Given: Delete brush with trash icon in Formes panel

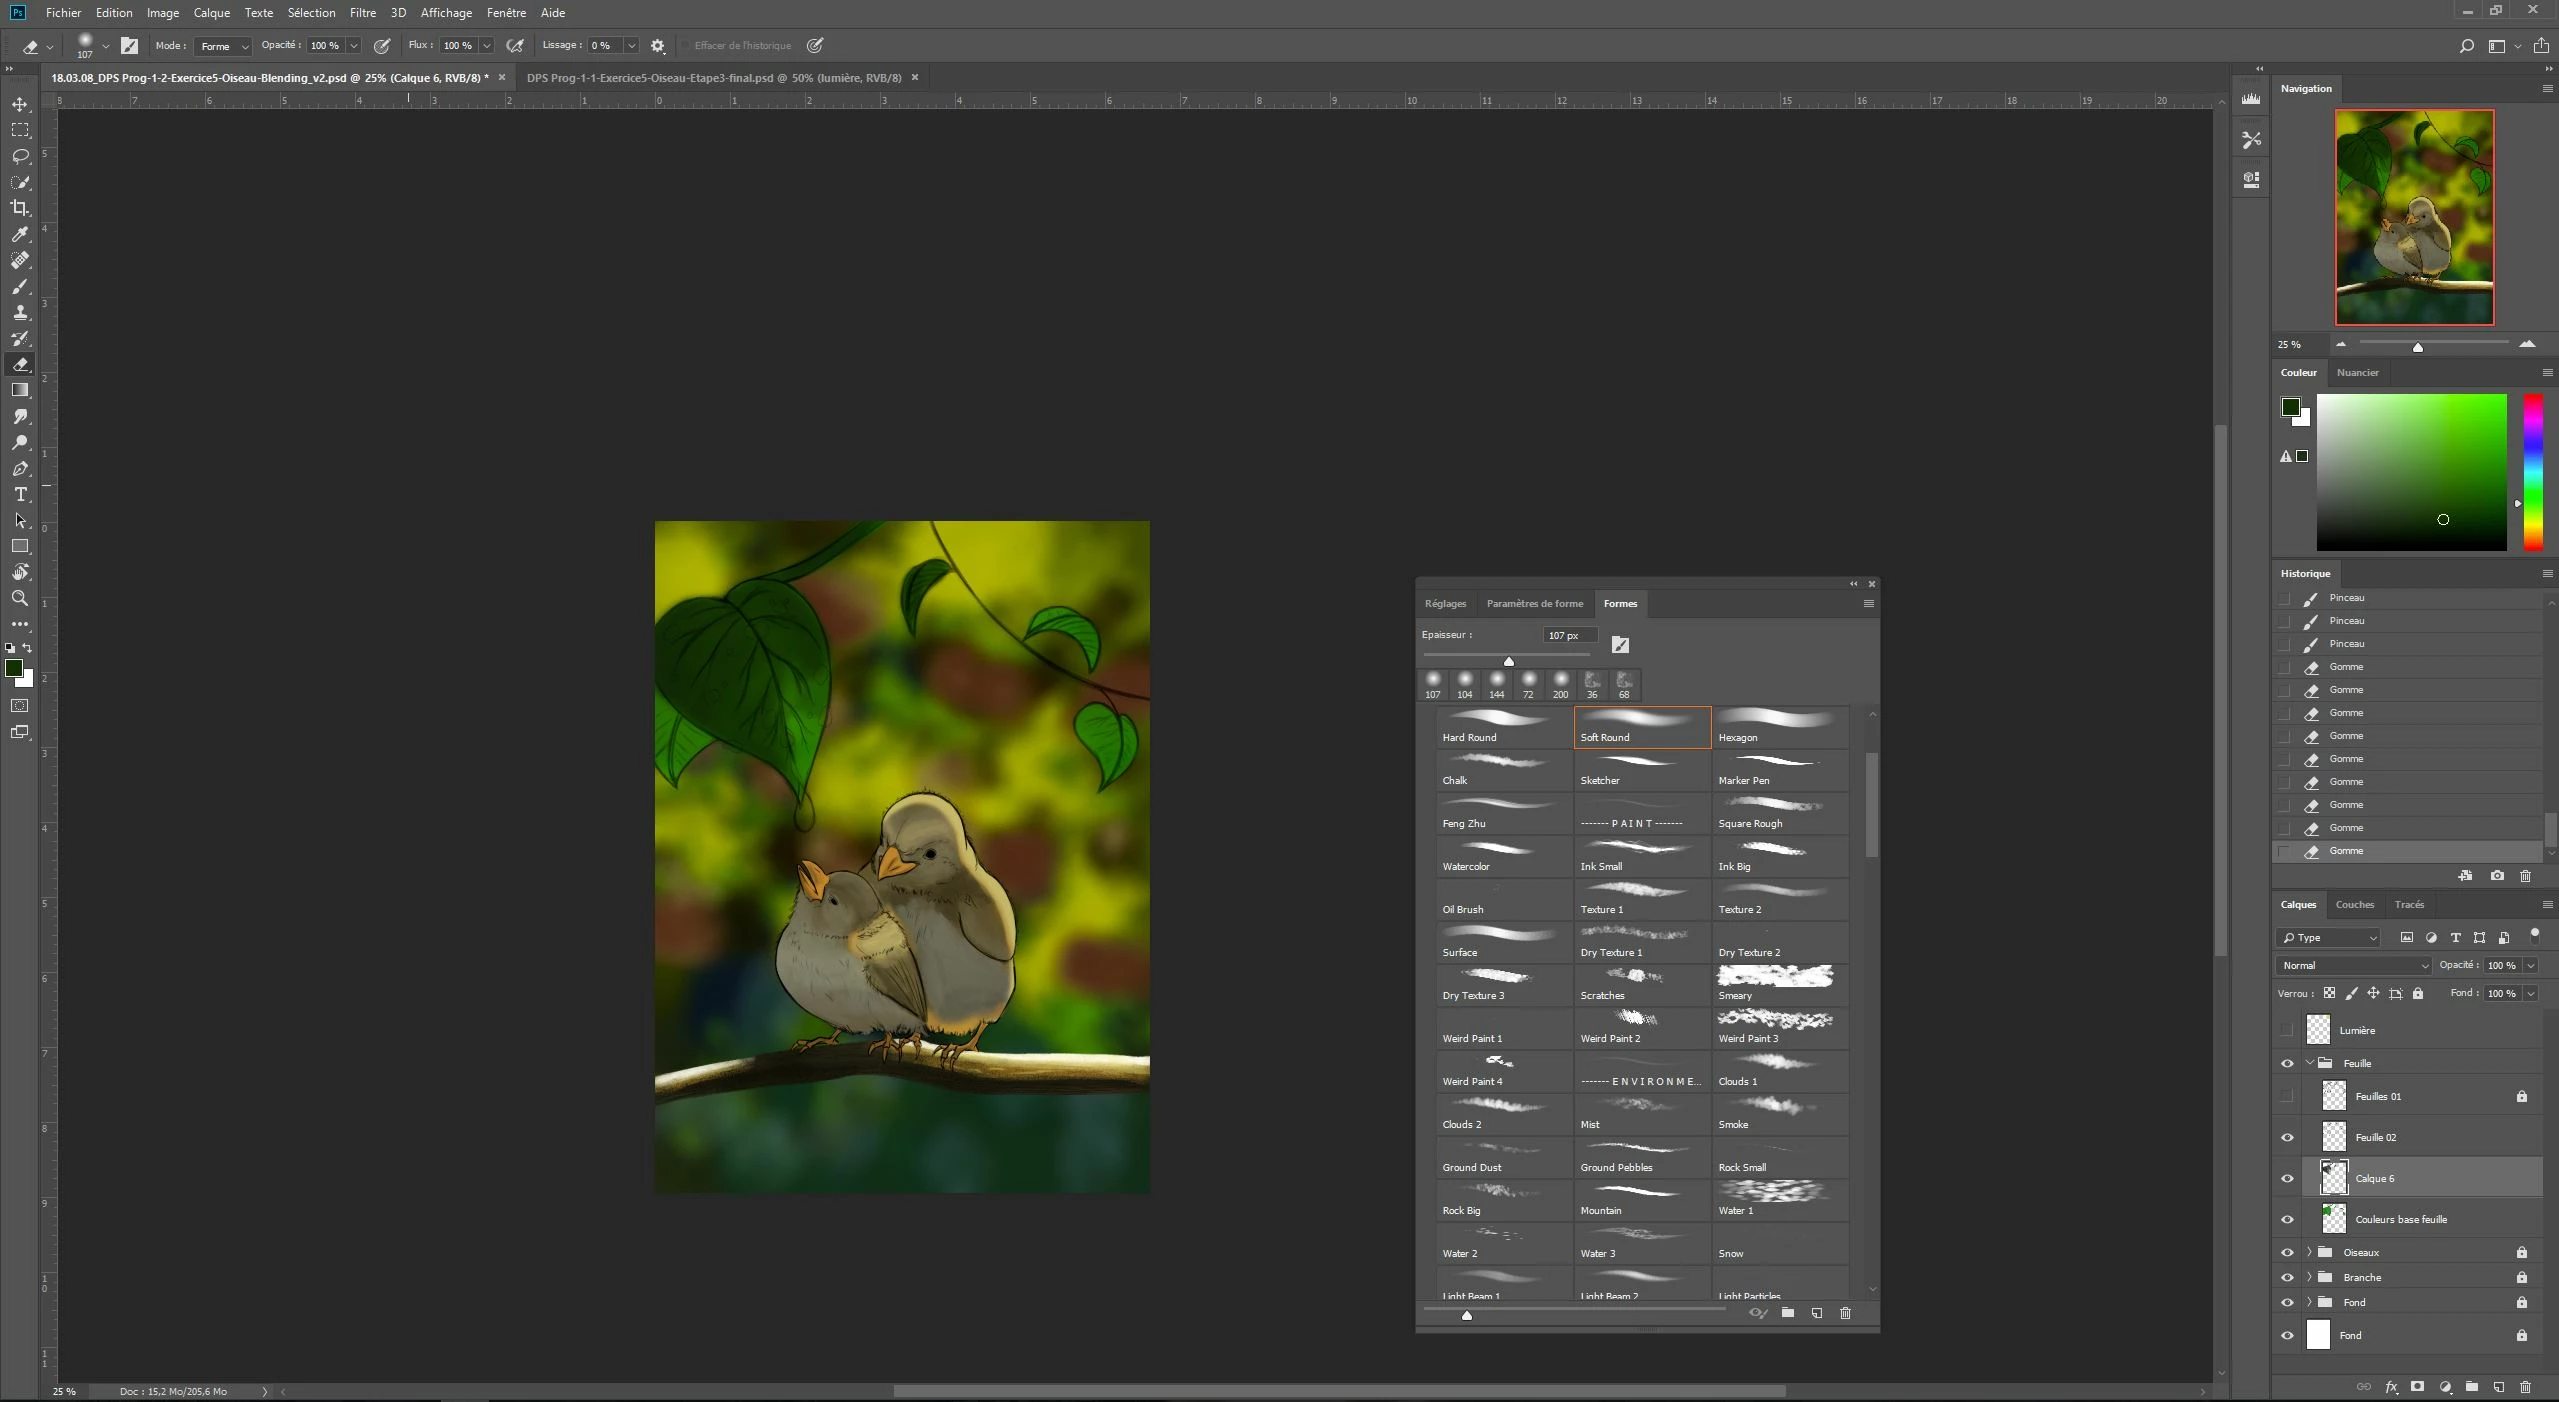Looking at the screenshot, I should [x=1845, y=1313].
